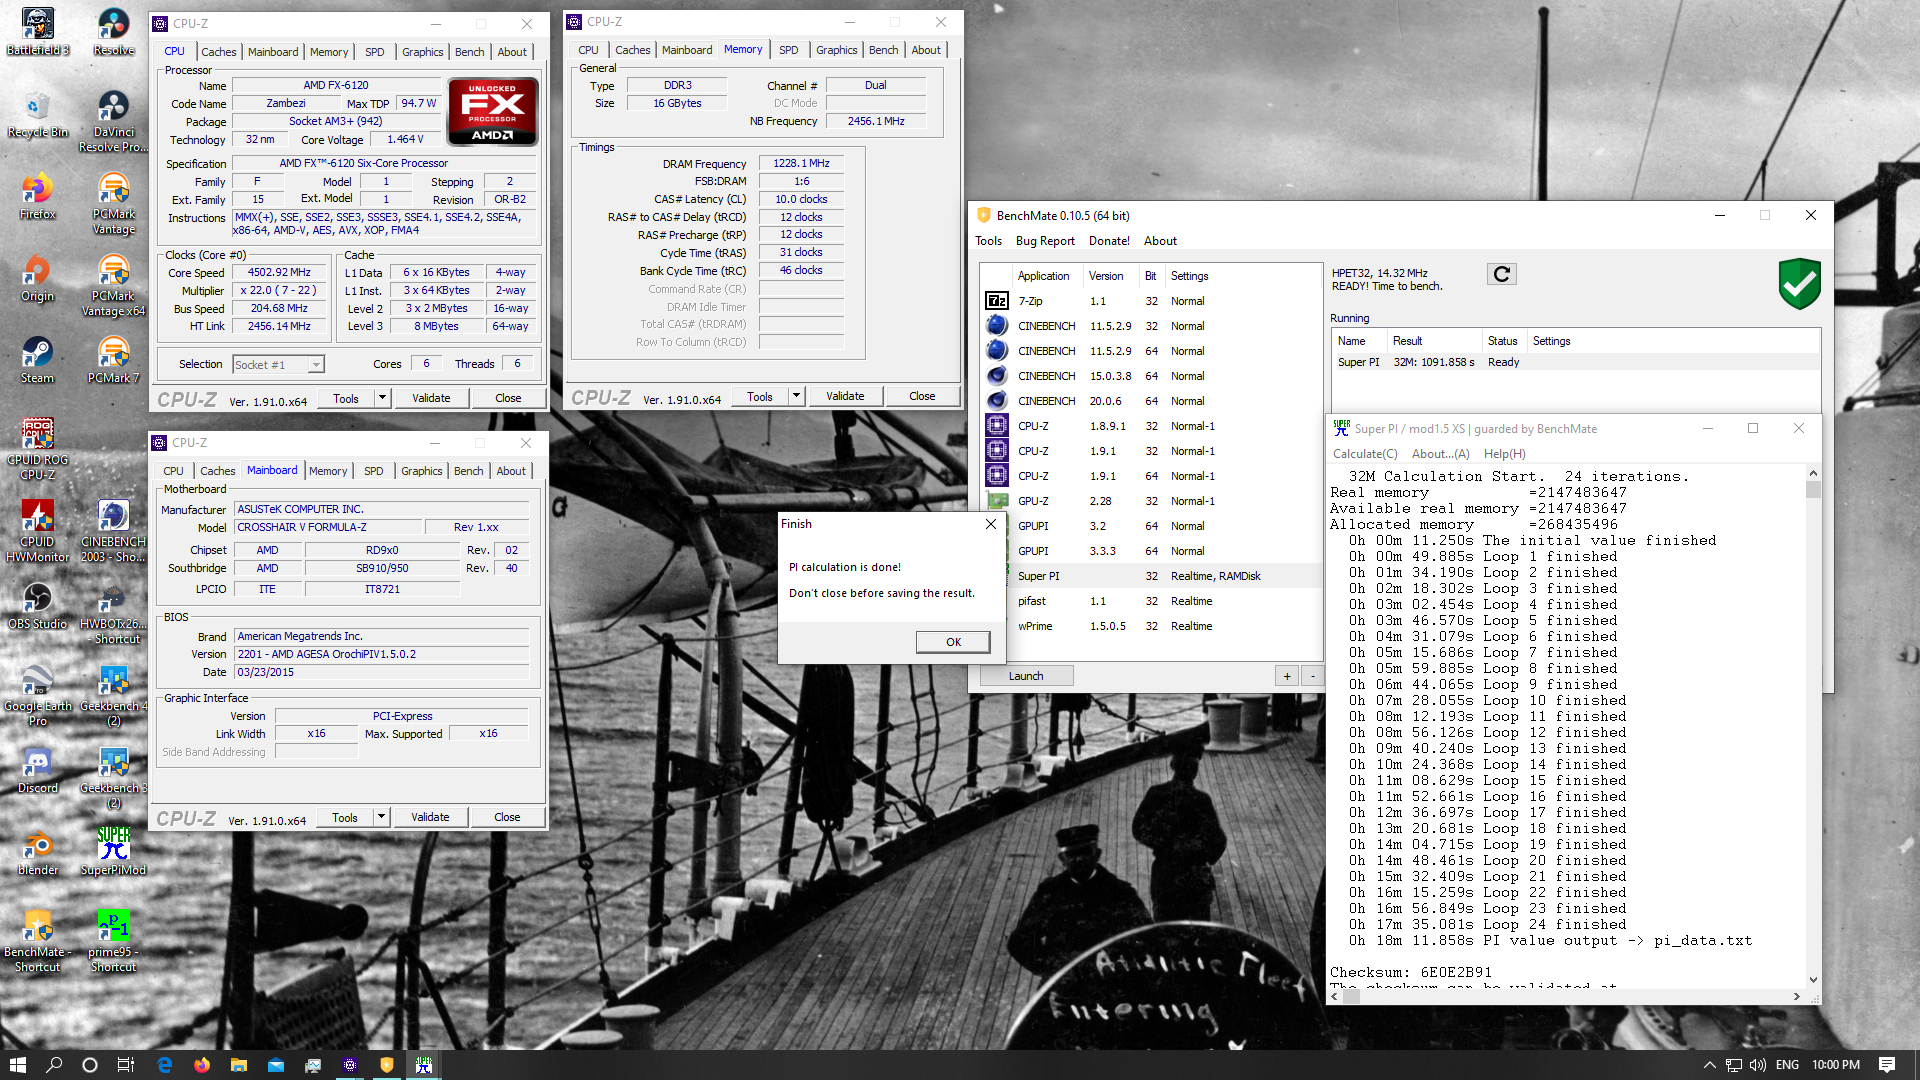
Task: Click the green shield status icon in BenchMate
Action: pyautogui.click(x=1799, y=283)
